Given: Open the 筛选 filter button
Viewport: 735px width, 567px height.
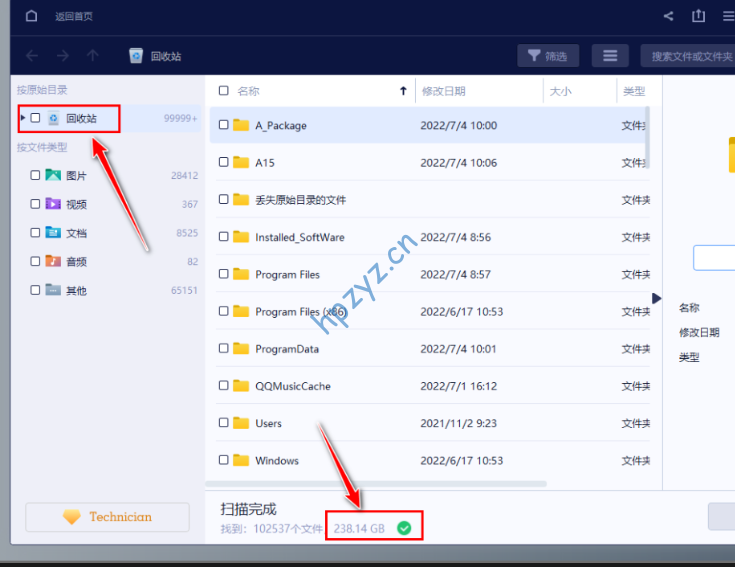Looking at the screenshot, I should (548, 56).
